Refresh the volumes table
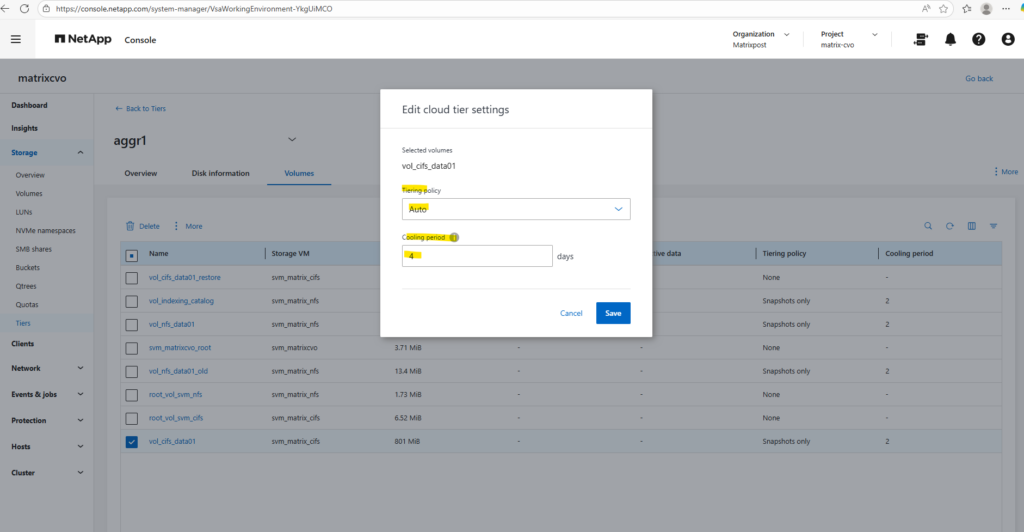Image resolution: width=1024 pixels, height=532 pixels. 950,226
